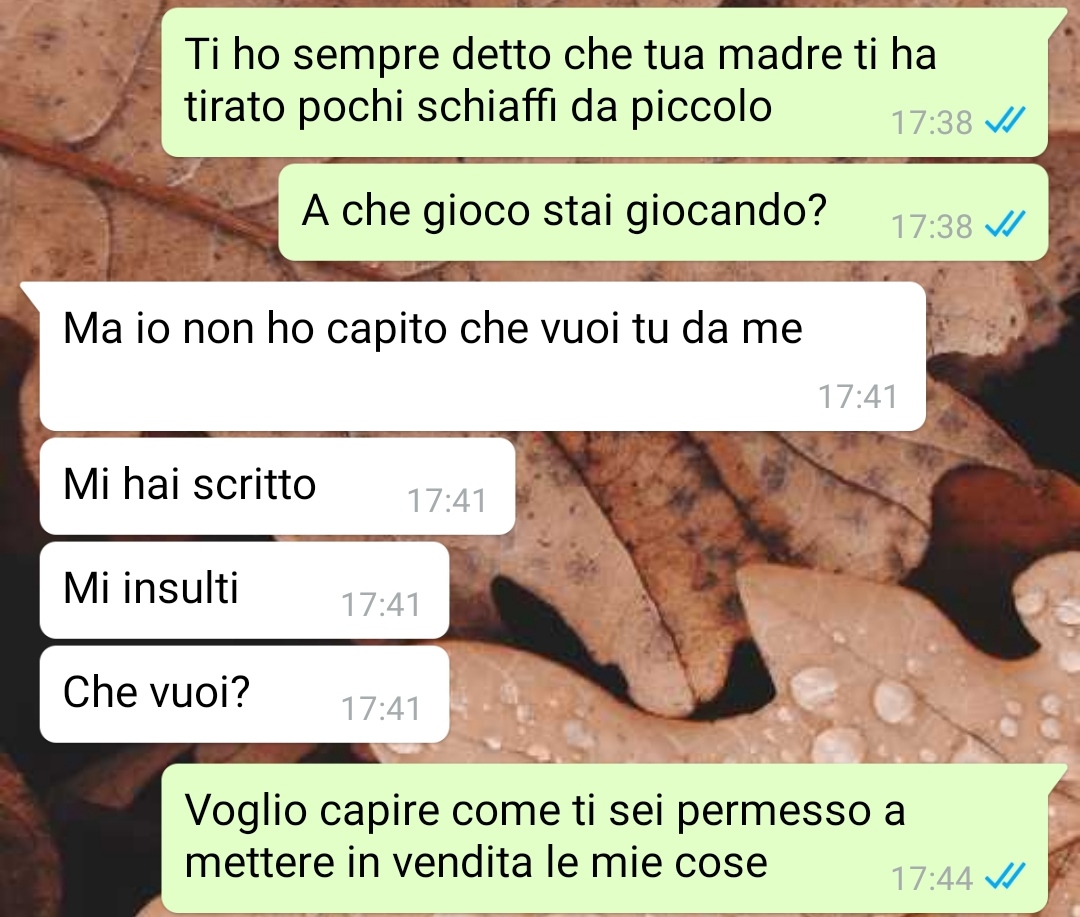Select the 'Voglio capire come ti sei permesso' message

point(605,838)
